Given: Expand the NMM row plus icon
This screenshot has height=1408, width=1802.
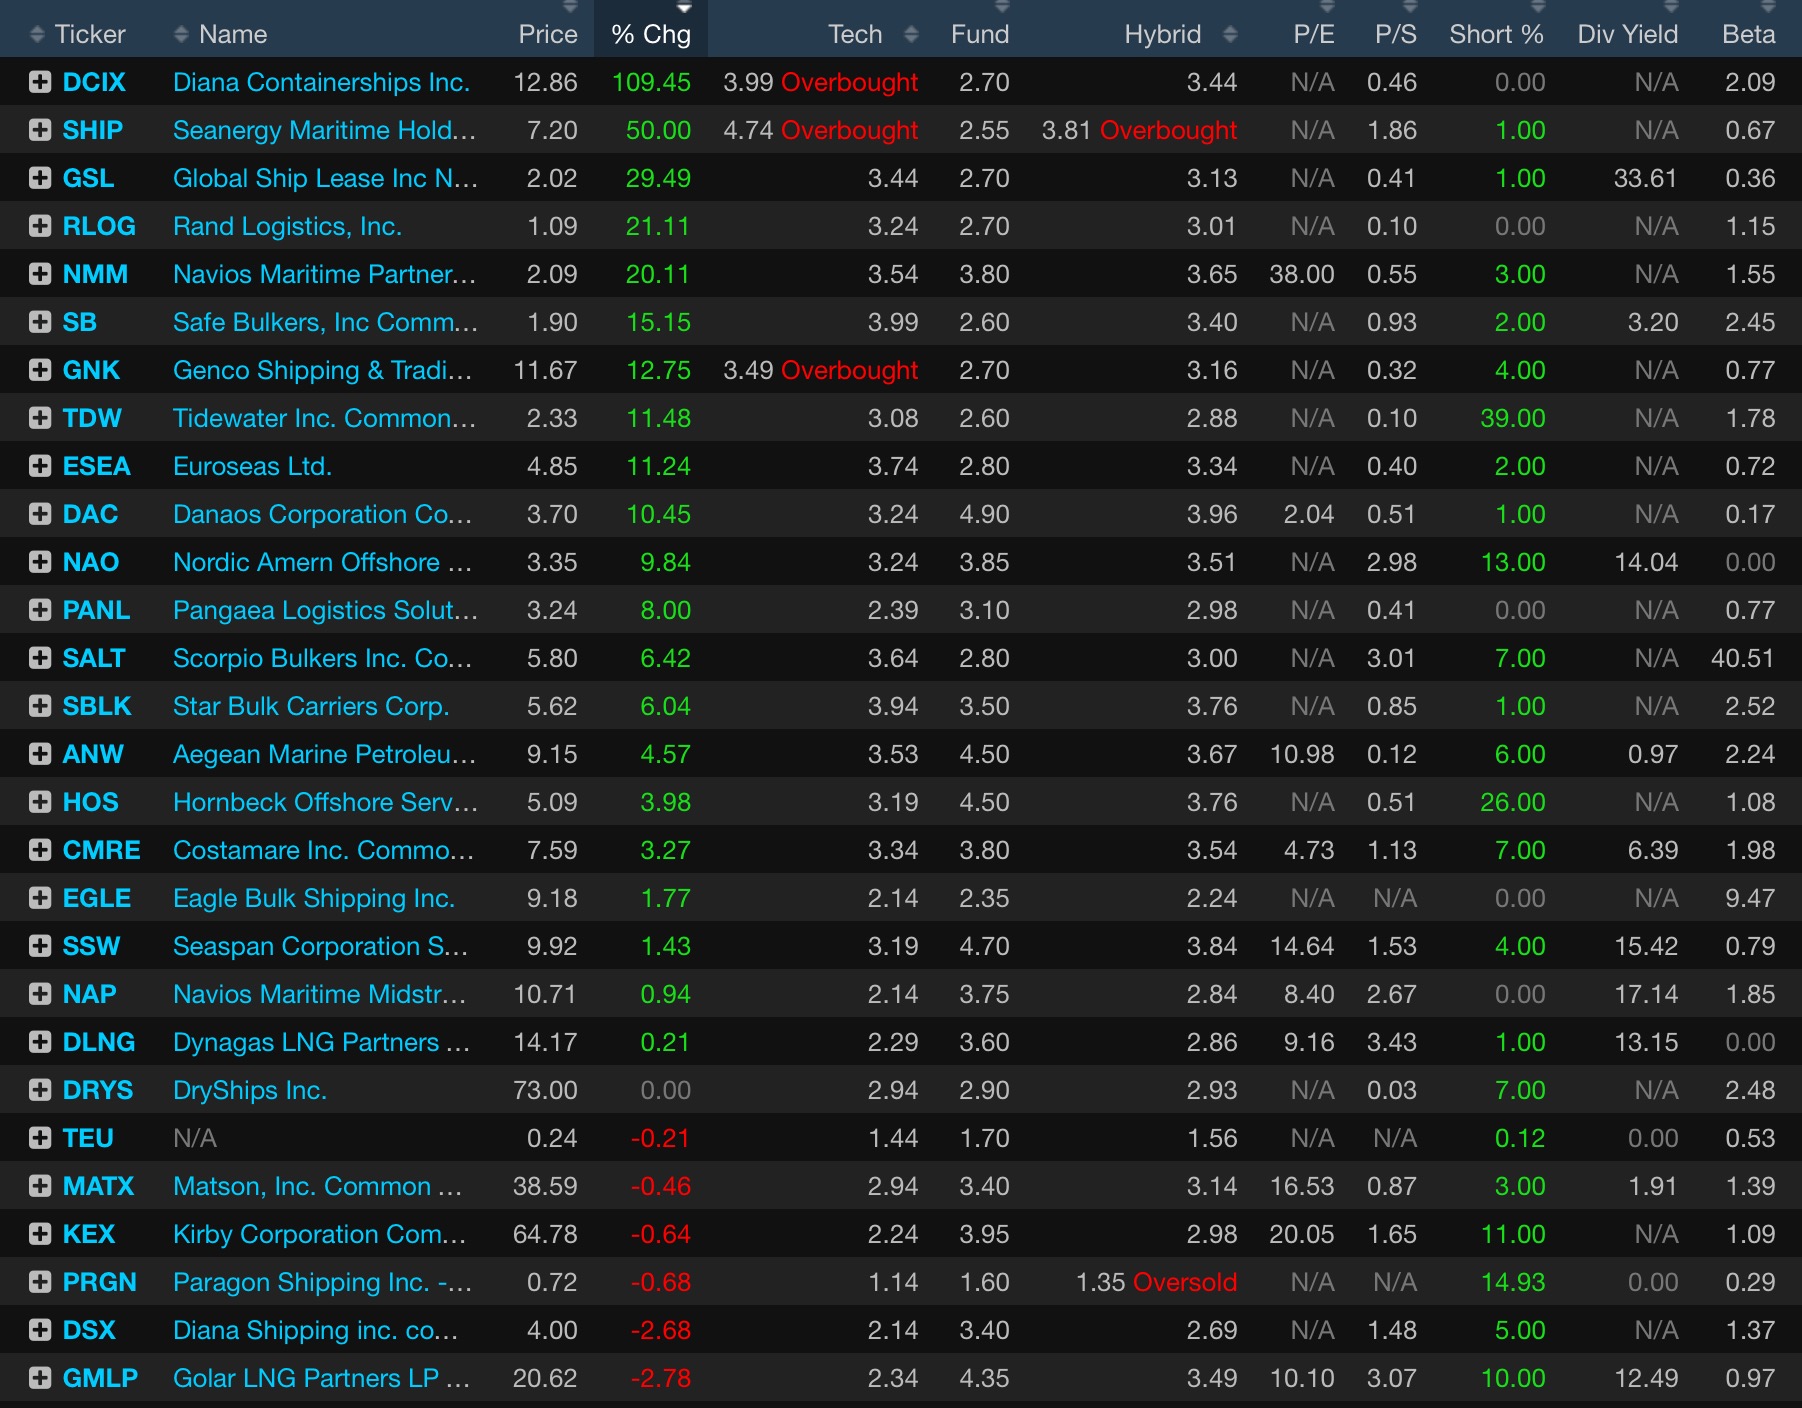Looking at the screenshot, I should pos(40,274).
